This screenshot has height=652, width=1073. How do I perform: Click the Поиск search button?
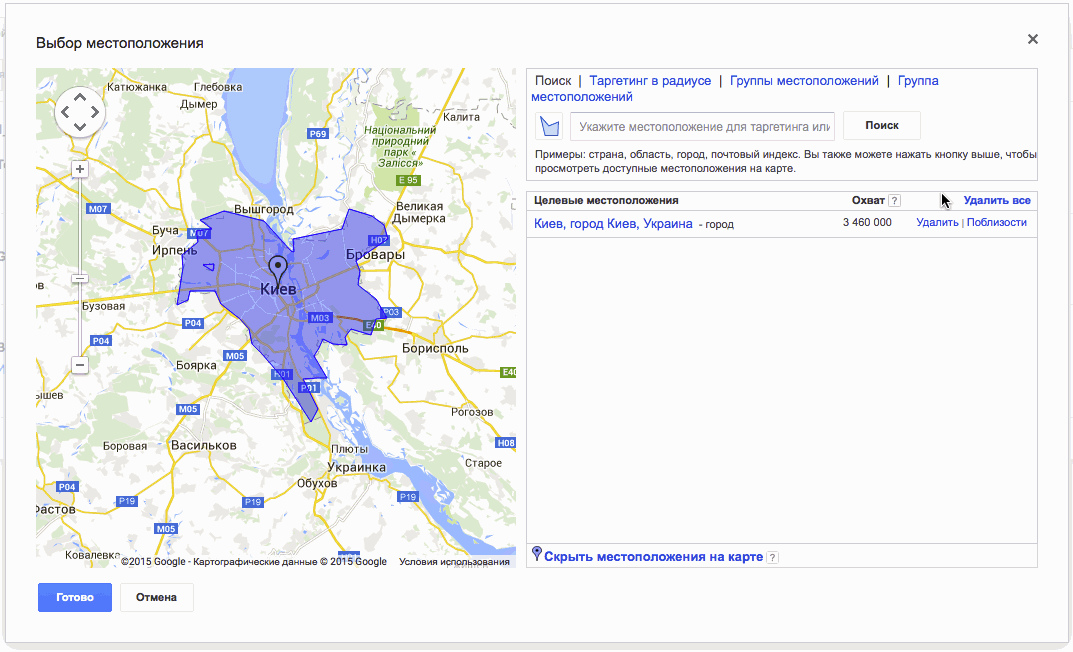pyautogui.click(x=881, y=126)
